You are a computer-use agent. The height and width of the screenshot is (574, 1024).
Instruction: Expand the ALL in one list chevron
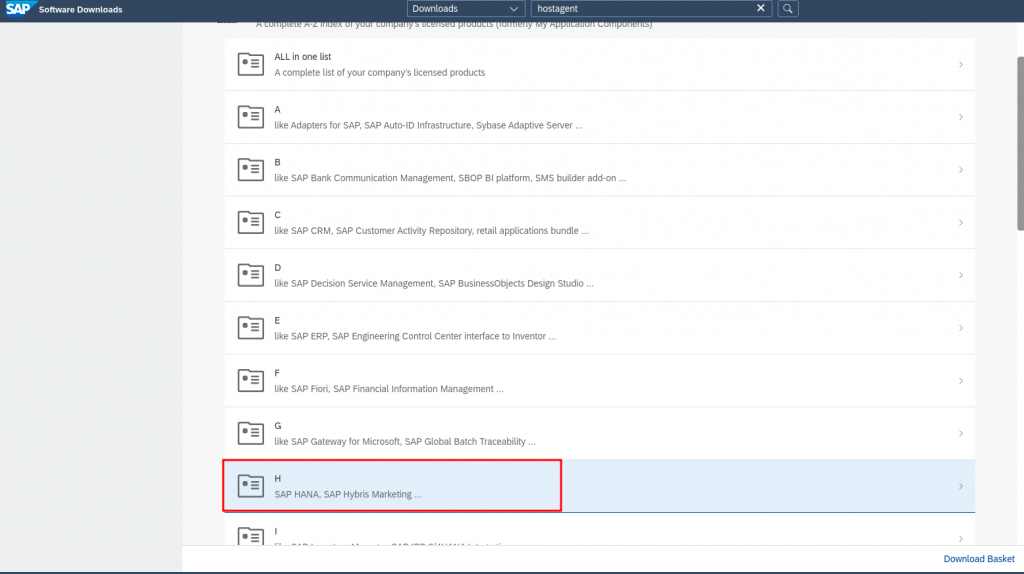coord(960,65)
